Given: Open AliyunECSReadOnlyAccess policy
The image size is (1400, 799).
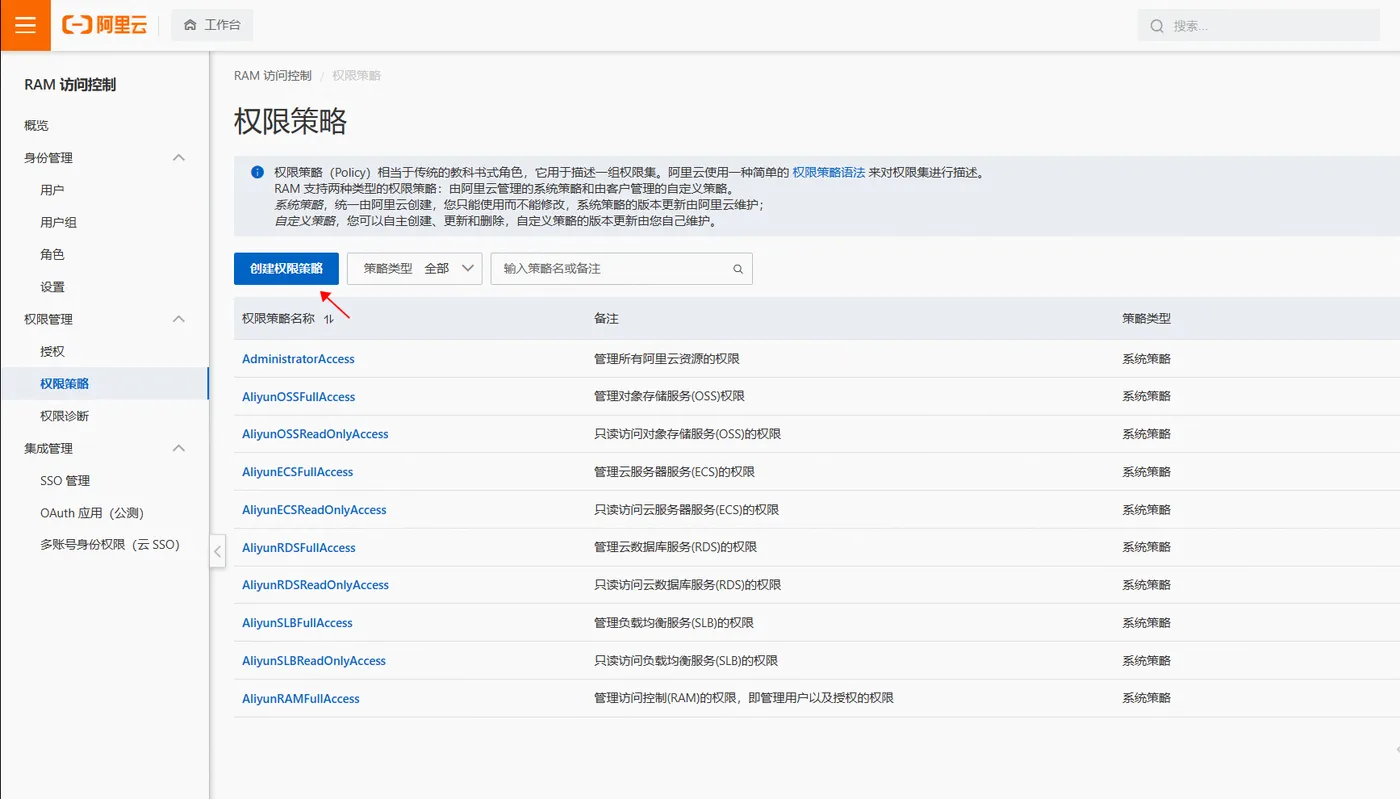Looking at the screenshot, I should click(x=314, y=510).
